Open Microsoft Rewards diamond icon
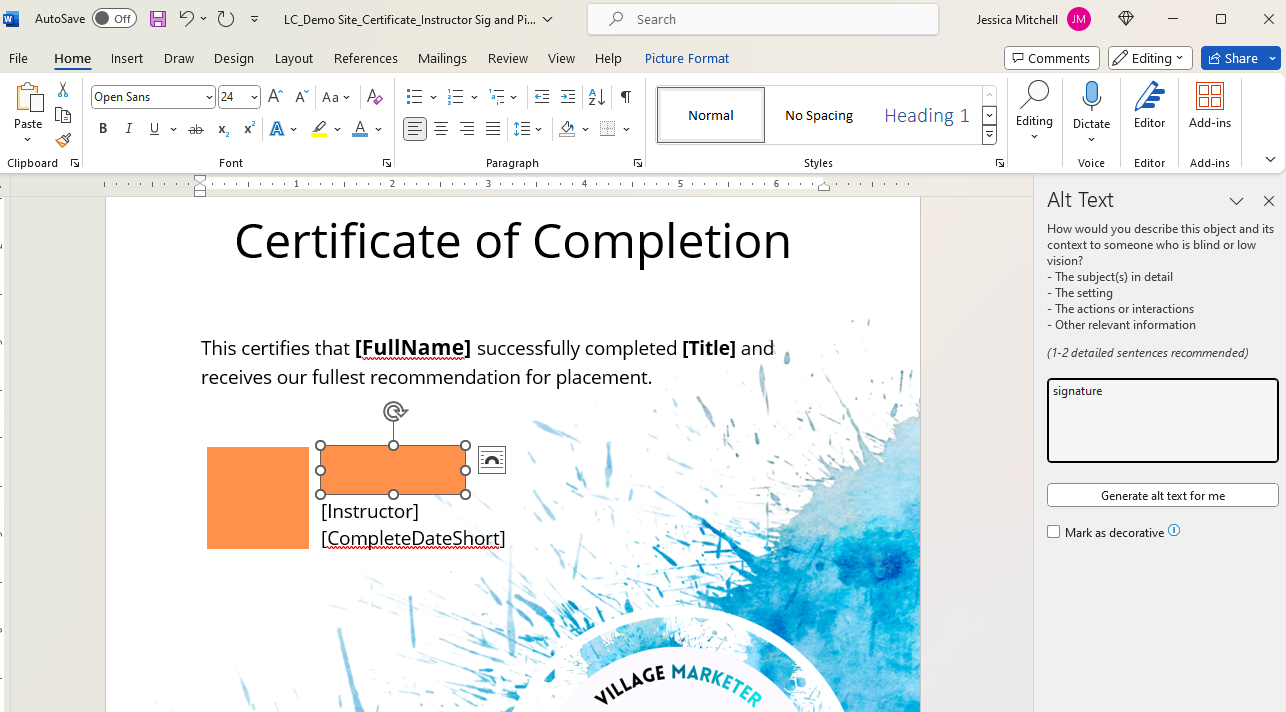 [x=1126, y=19]
